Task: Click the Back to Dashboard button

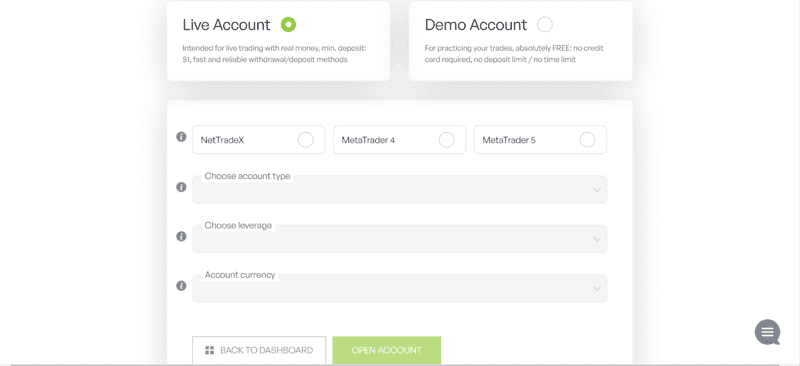Action: click(x=259, y=350)
